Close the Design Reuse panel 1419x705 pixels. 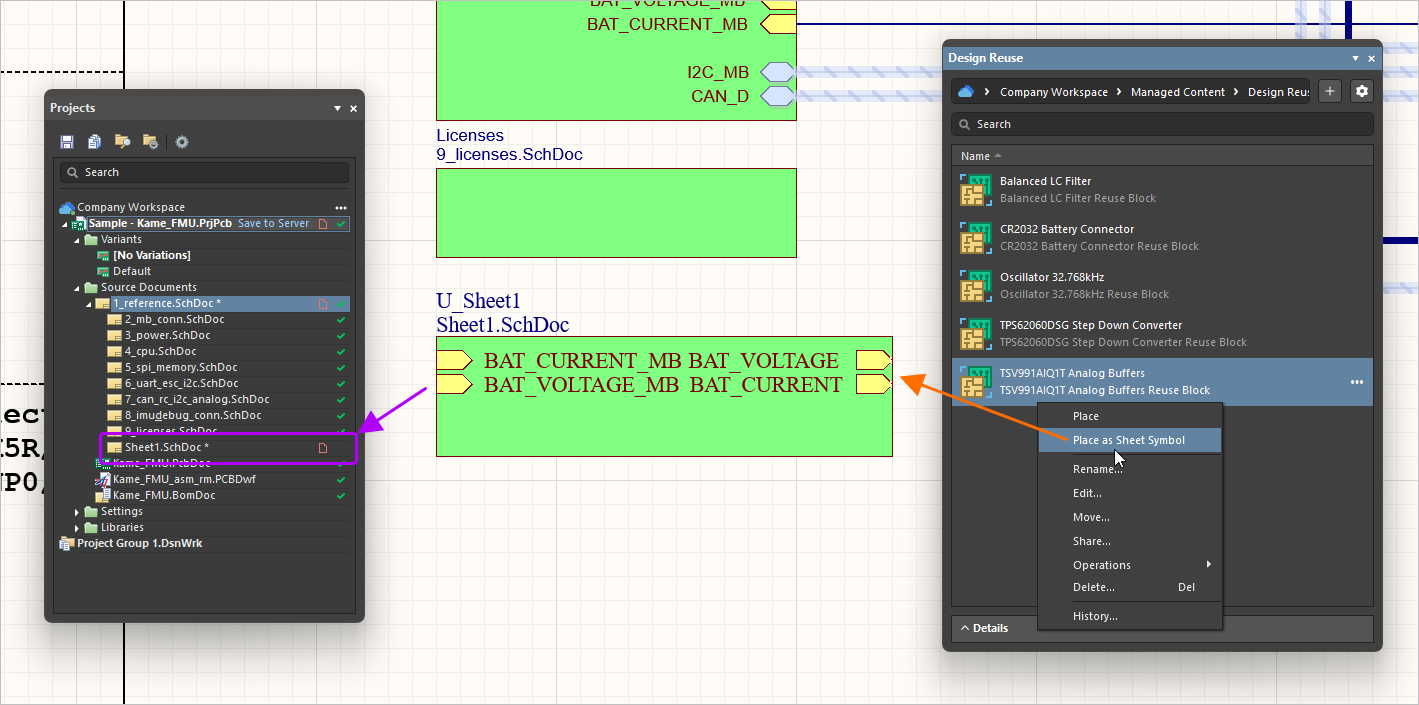tap(1372, 58)
